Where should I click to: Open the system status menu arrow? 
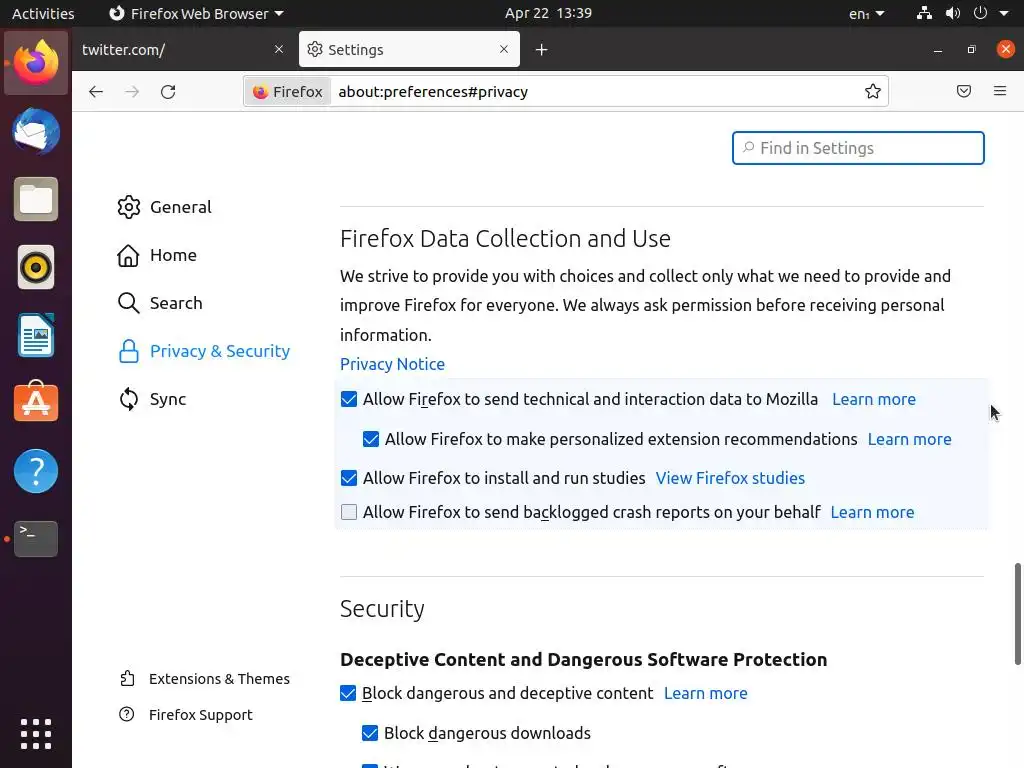1003,14
